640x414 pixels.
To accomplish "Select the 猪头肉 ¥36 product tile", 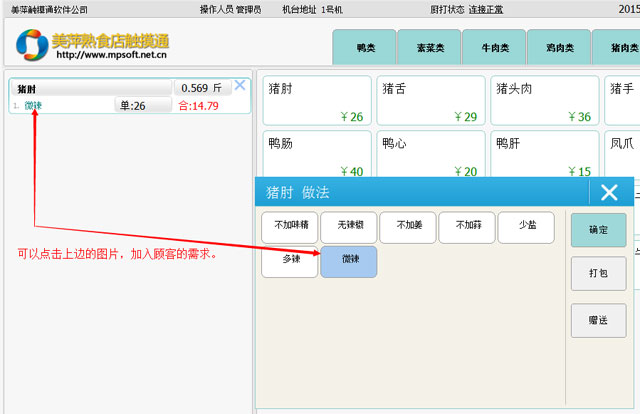I will pos(543,101).
